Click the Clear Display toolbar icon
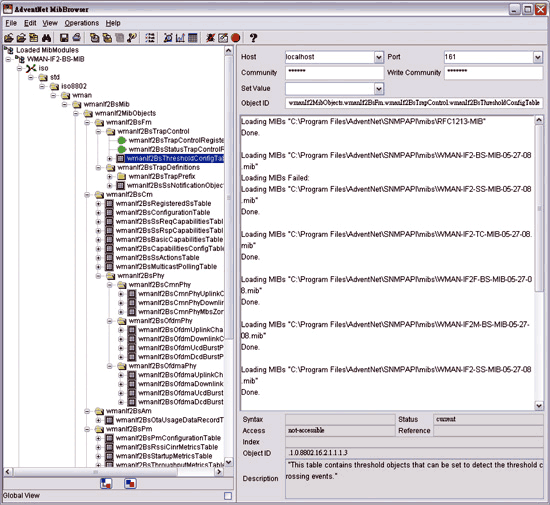This screenshot has height=505, width=550. pos(223,38)
